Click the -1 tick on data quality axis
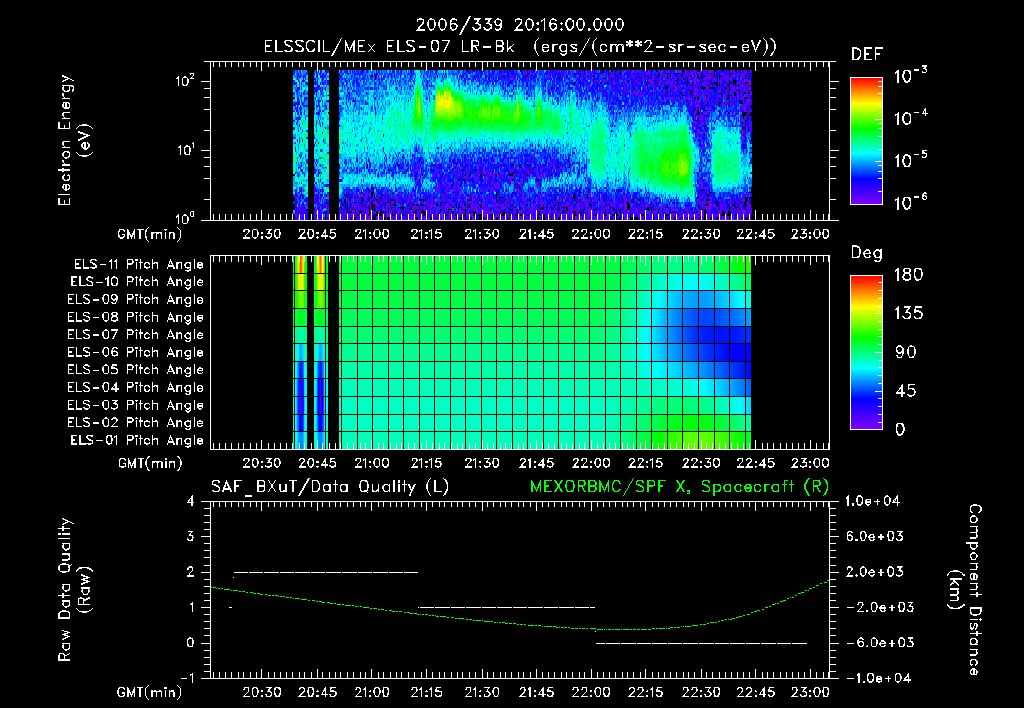Image resolution: width=1024 pixels, height=708 pixels. [x=187, y=678]
